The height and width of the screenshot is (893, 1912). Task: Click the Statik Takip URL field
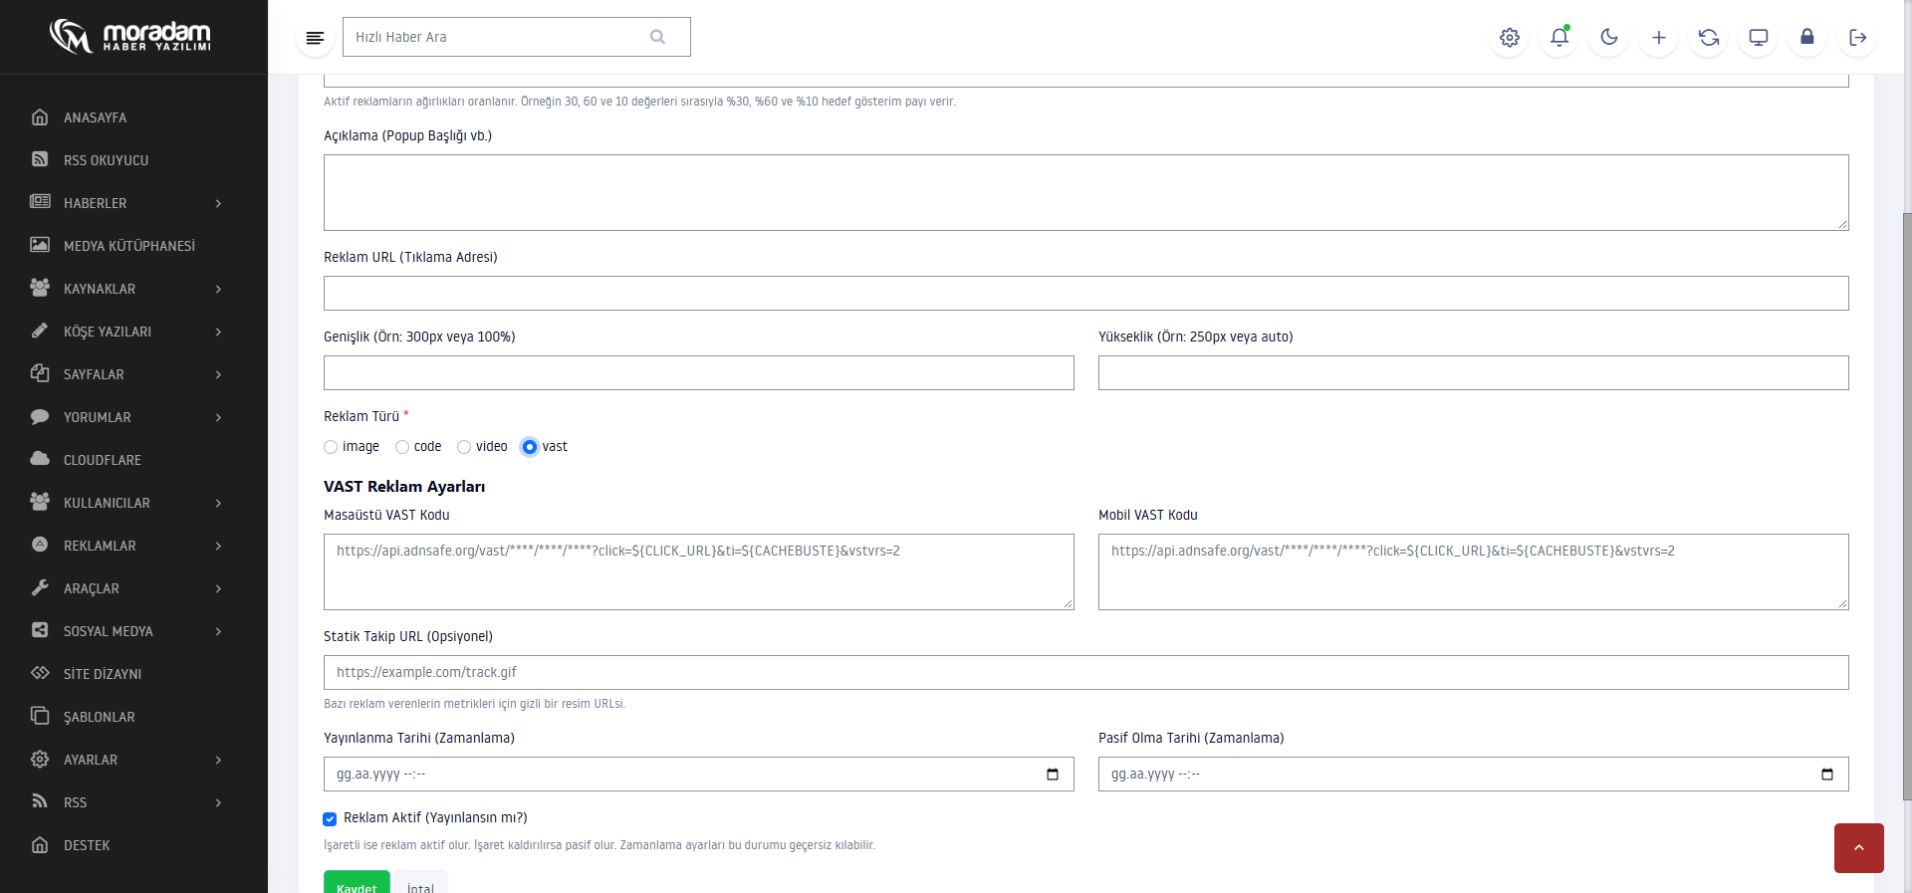coord(1086,672)
